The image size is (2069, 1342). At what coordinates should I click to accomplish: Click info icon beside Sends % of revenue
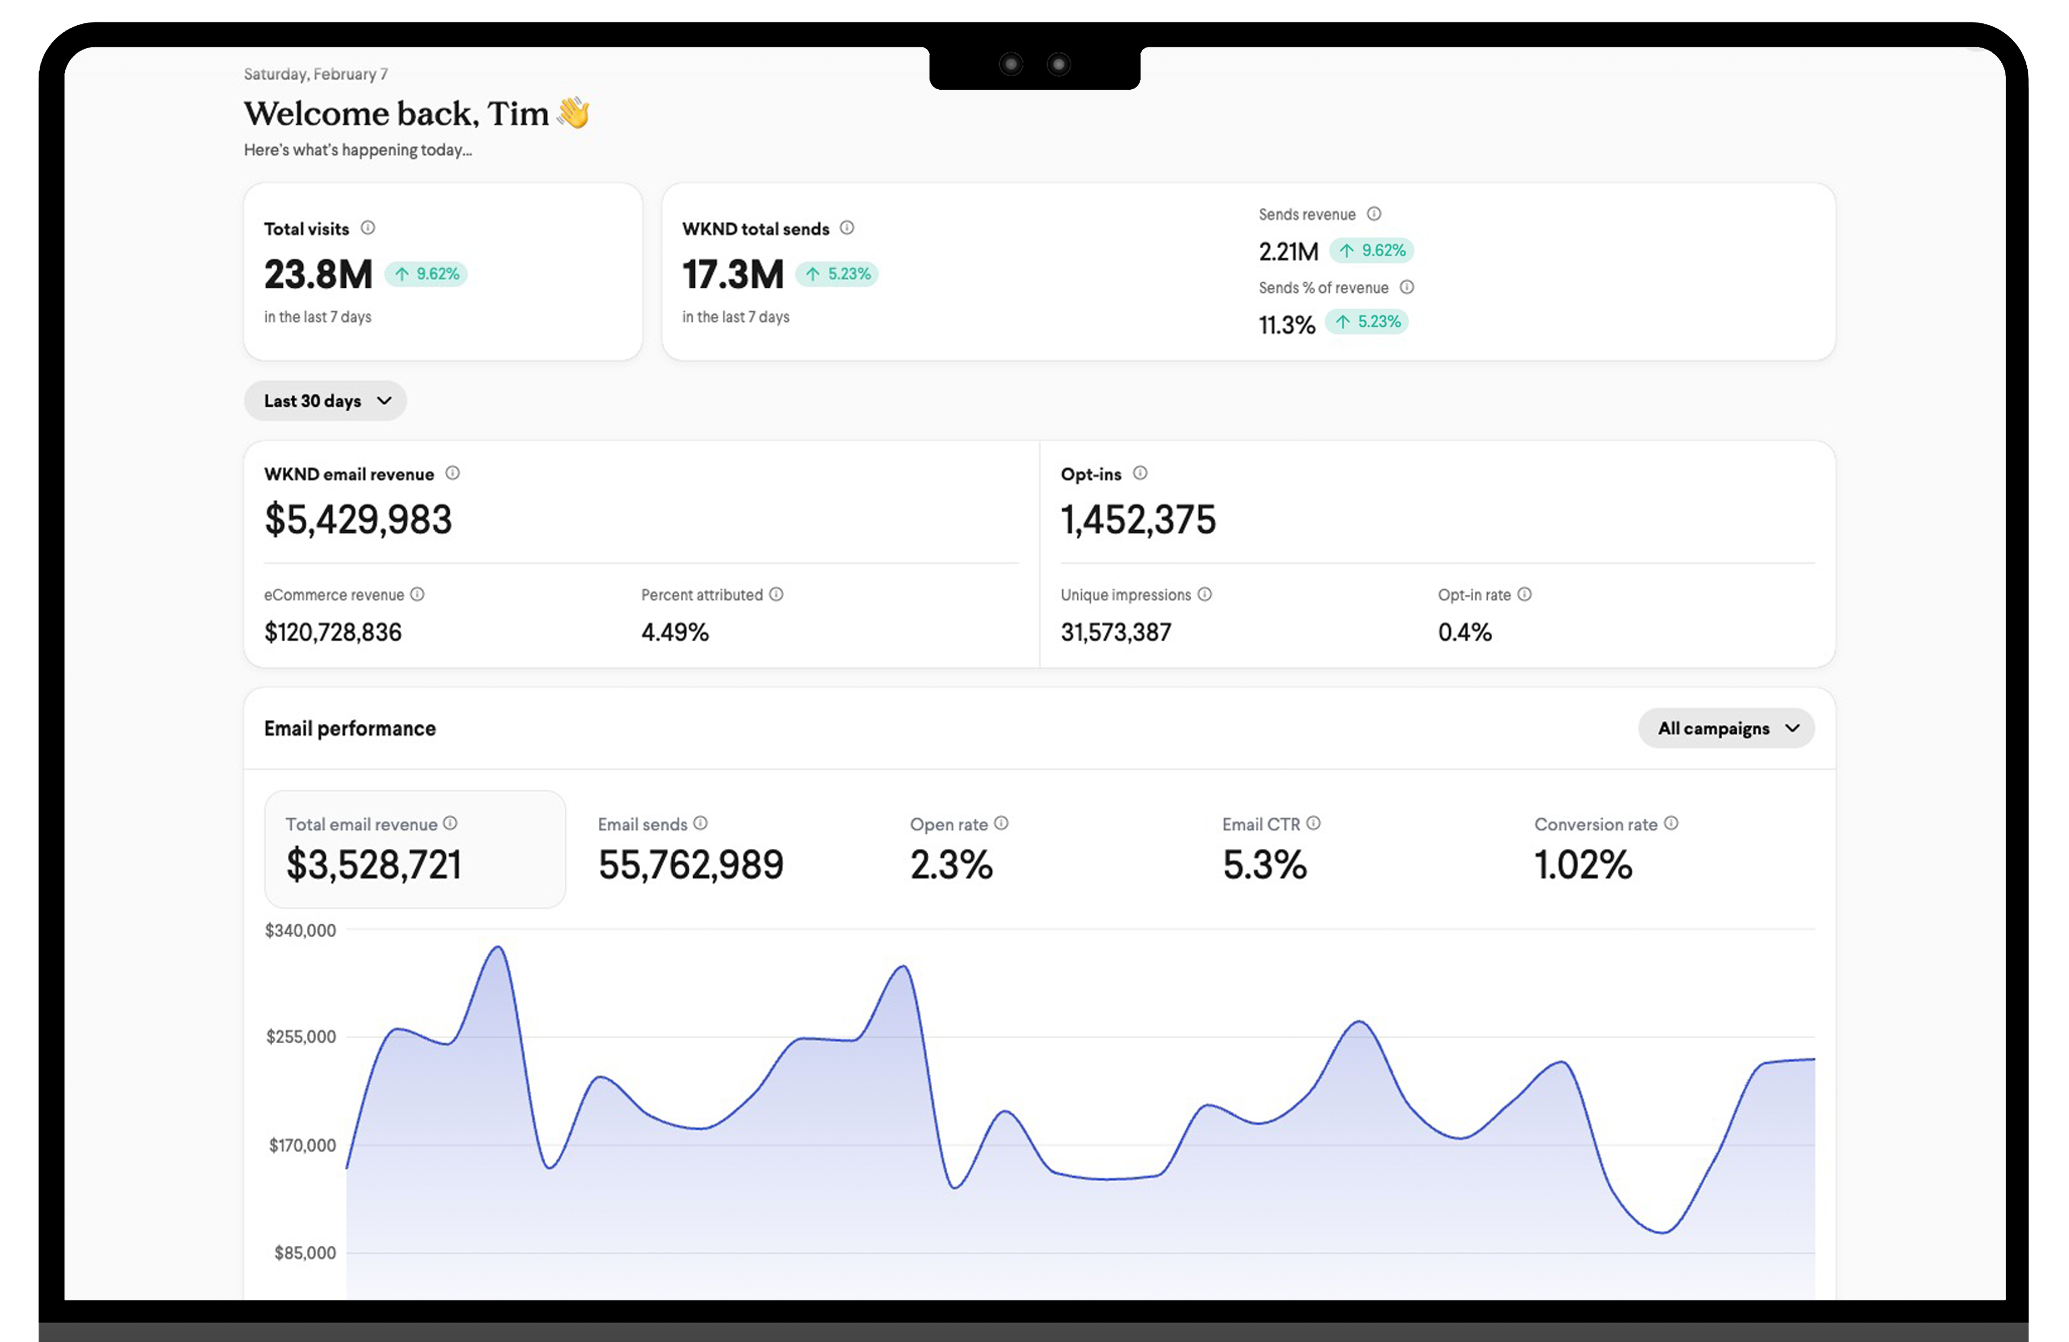click(1407, 287)
